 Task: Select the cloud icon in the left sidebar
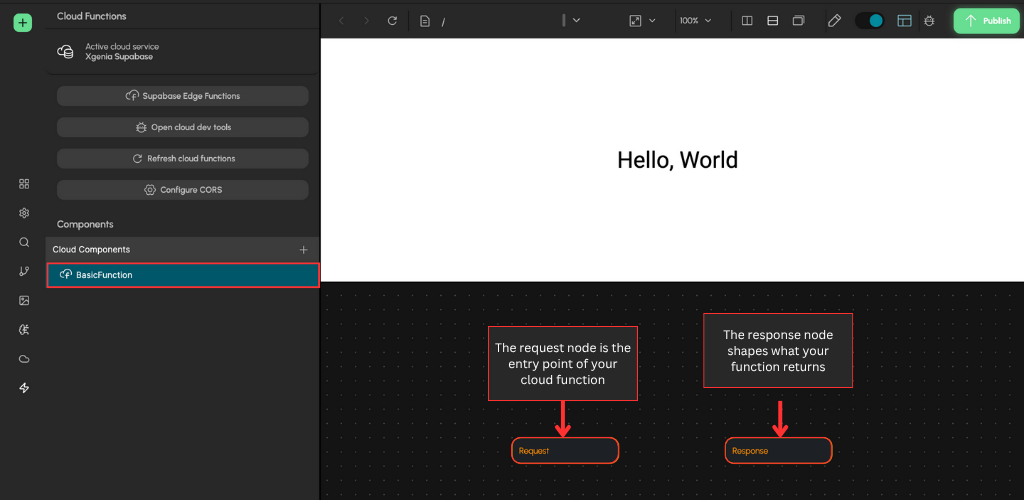tap(24, 358)
